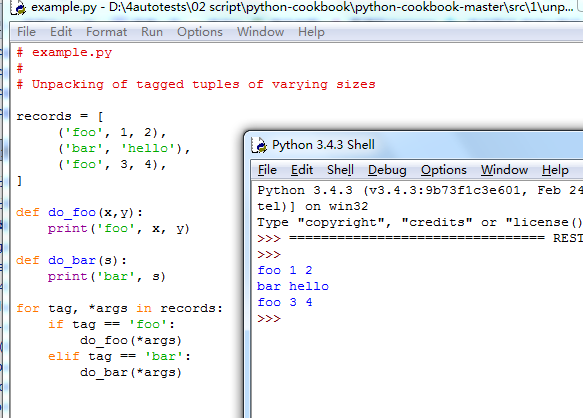Image resolution: width=583 pixels, height=418 pixels.
Task: Click the ('bar', 'hello') tuple line
Action: click(124, 149)
